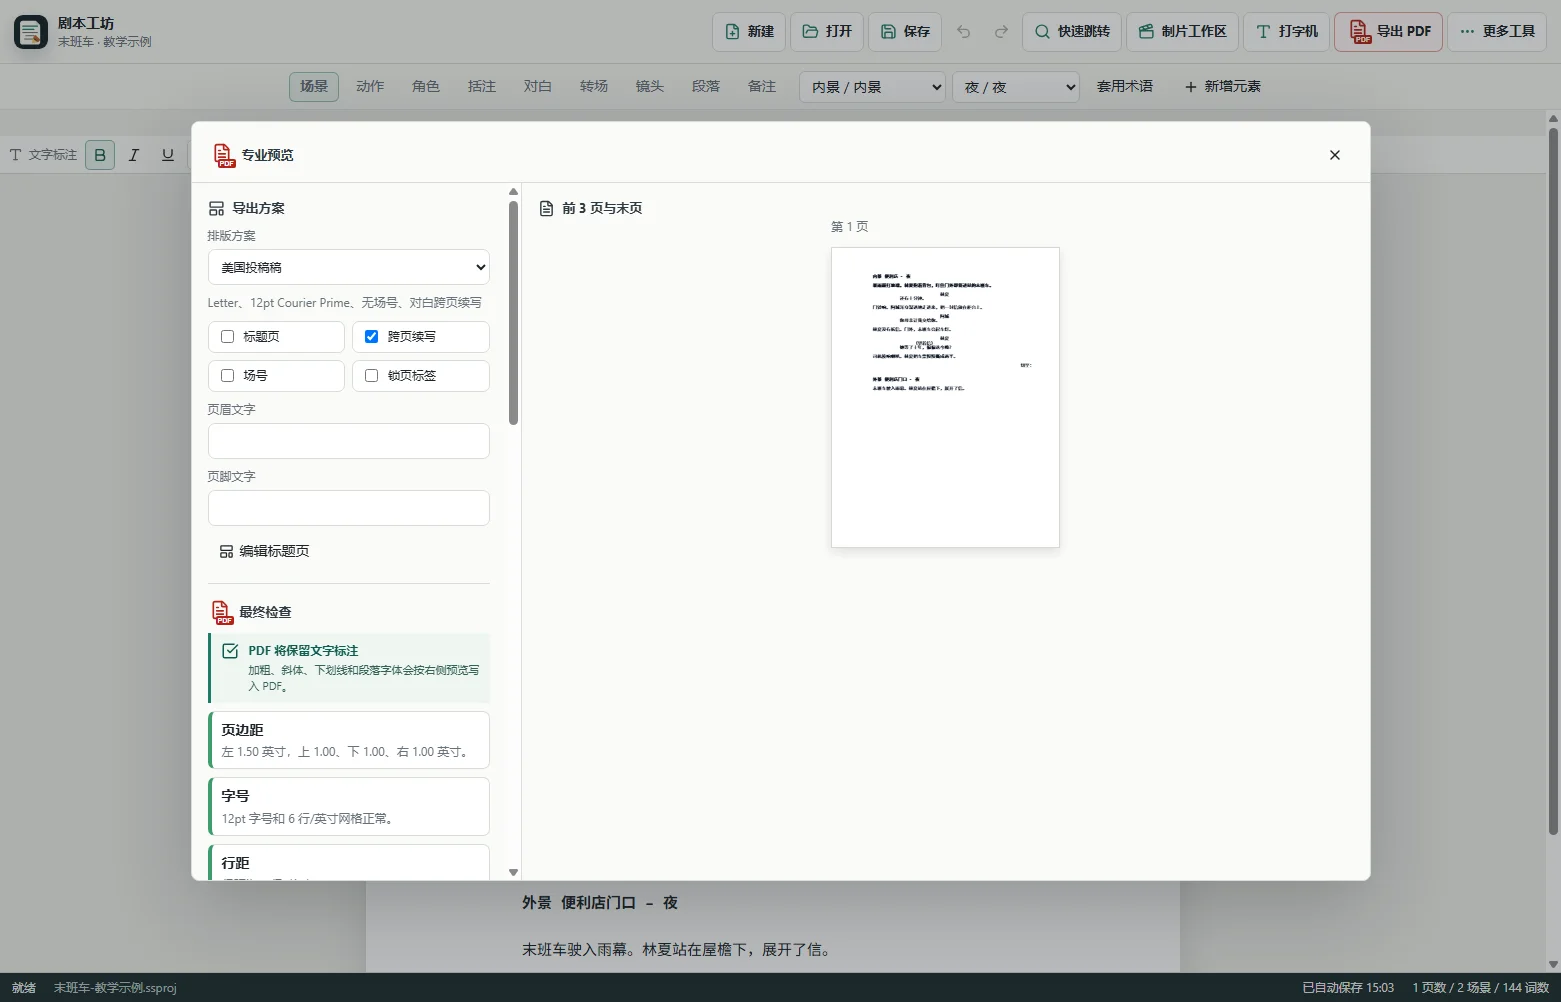
Task: Enable the 锁页标签 checkbox
Action: click(x=371, y=376)
